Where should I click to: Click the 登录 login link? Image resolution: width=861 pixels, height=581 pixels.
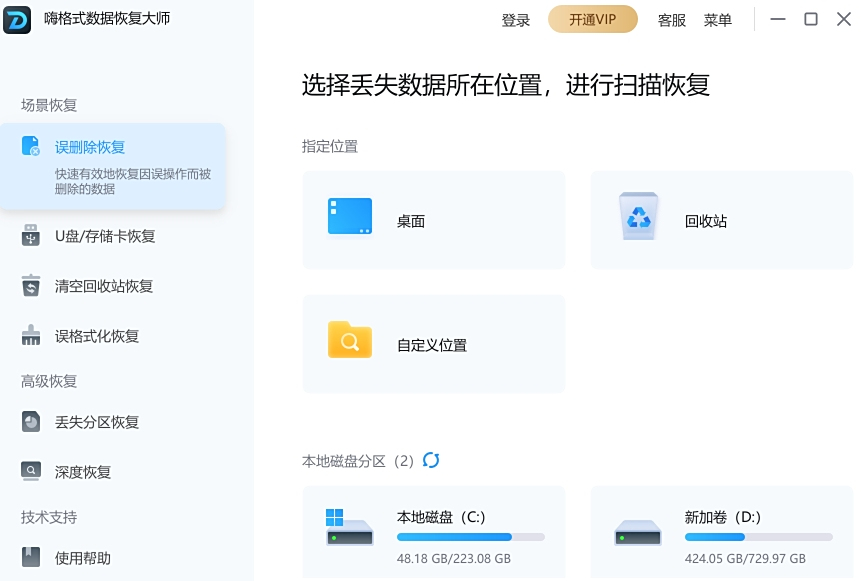(x=515, y=20)
